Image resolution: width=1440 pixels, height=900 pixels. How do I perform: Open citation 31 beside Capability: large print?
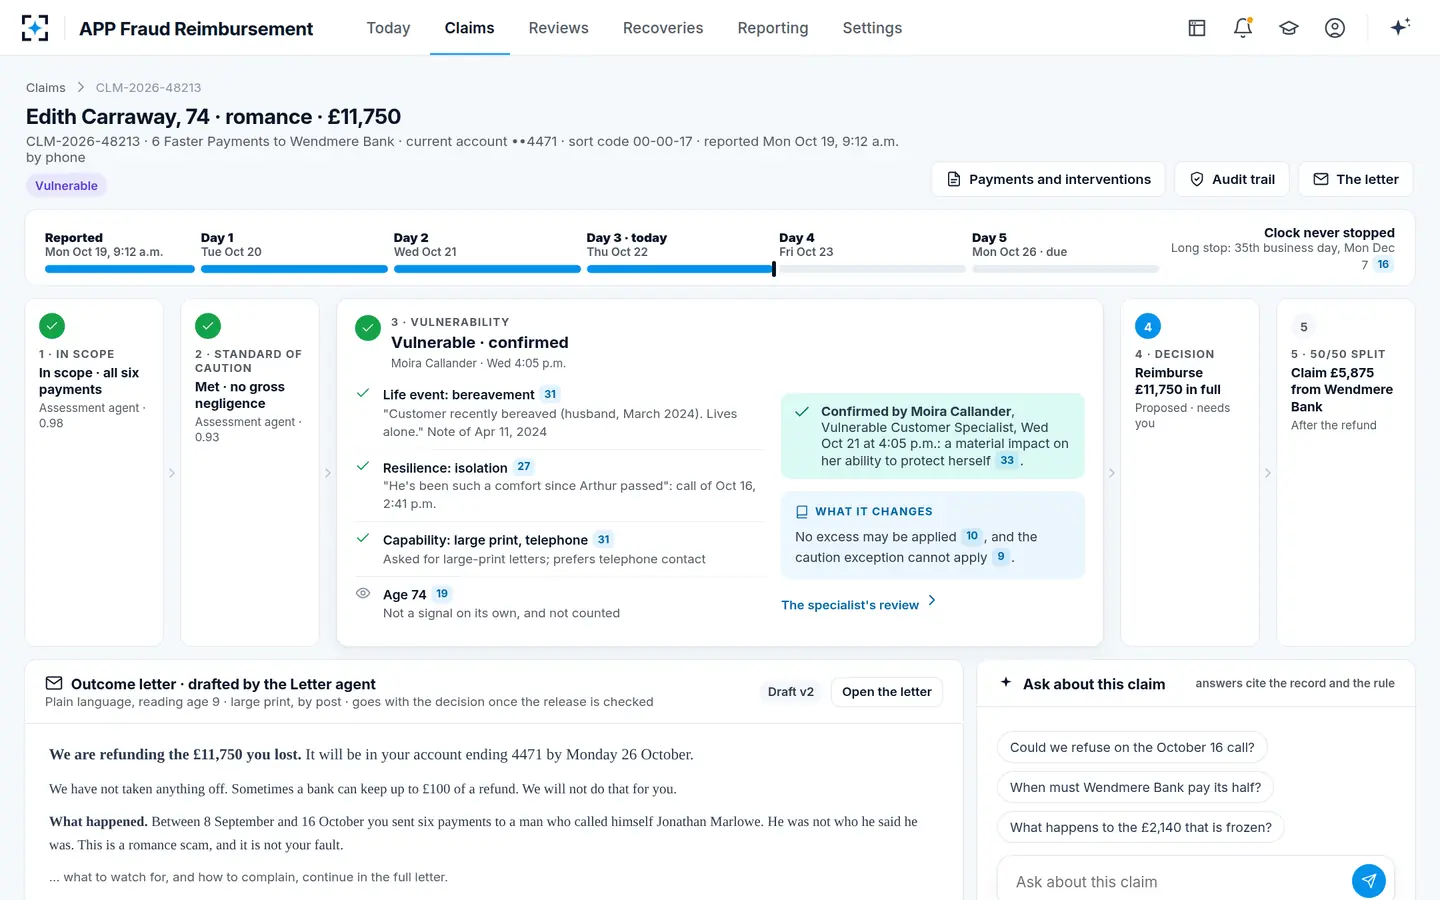[604, 539]
